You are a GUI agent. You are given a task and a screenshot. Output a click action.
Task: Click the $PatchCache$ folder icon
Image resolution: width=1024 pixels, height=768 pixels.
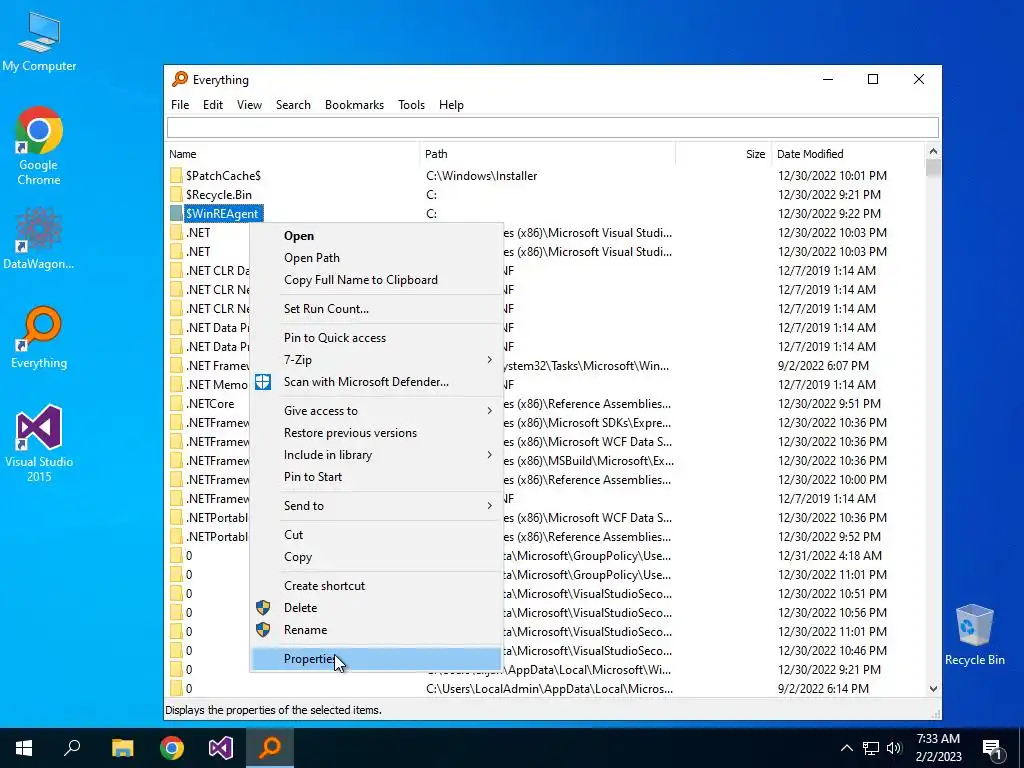[176, 176]
